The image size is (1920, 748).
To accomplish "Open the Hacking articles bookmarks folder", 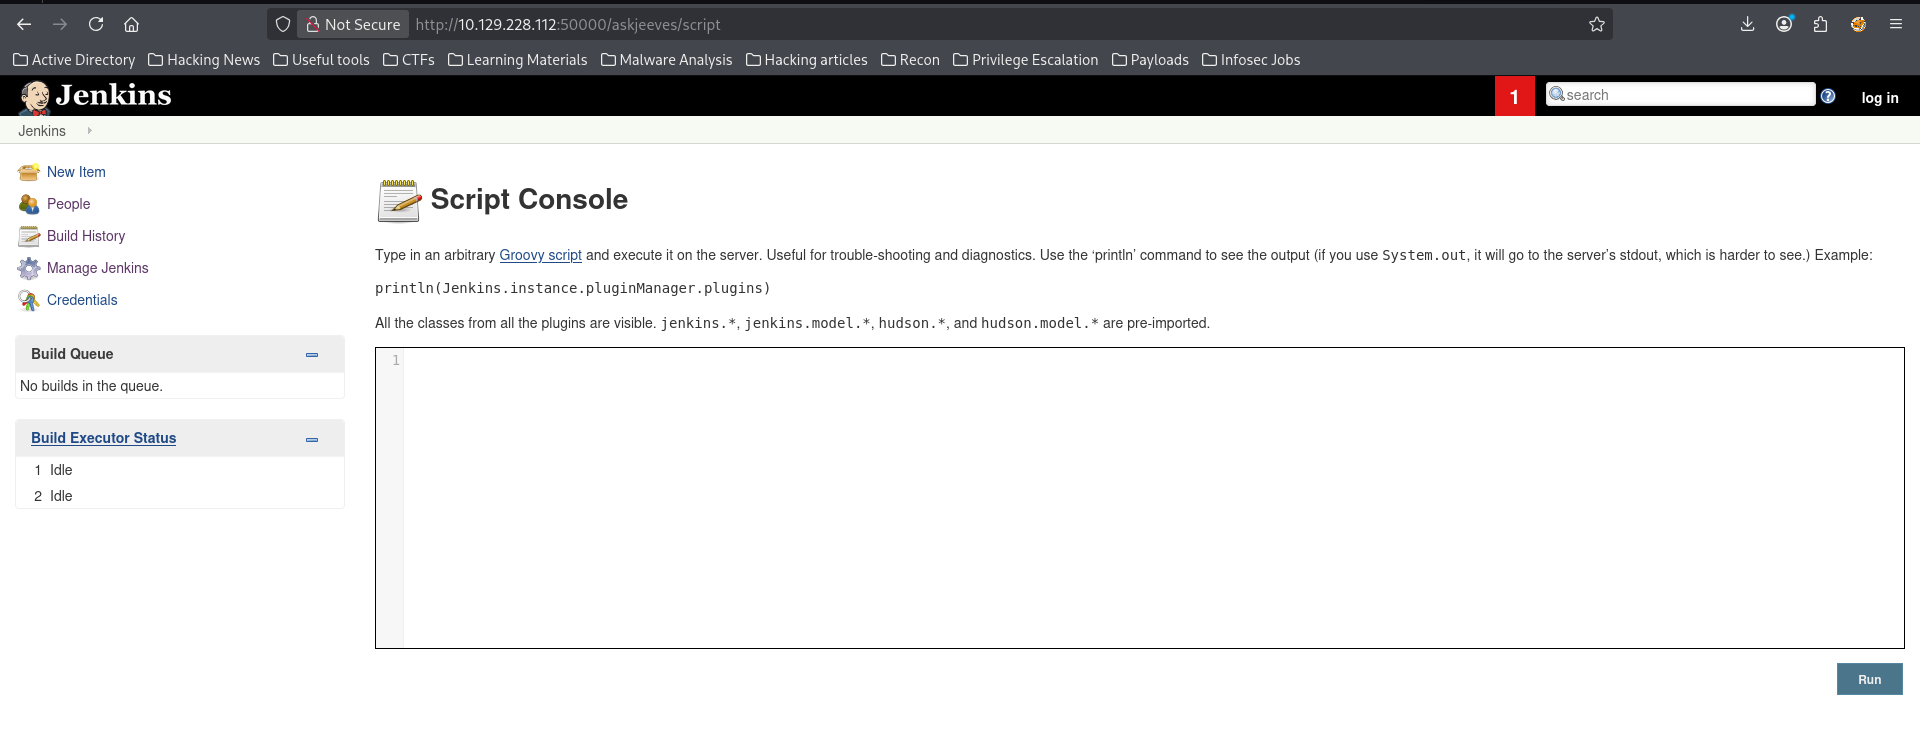I will (807, 60).
